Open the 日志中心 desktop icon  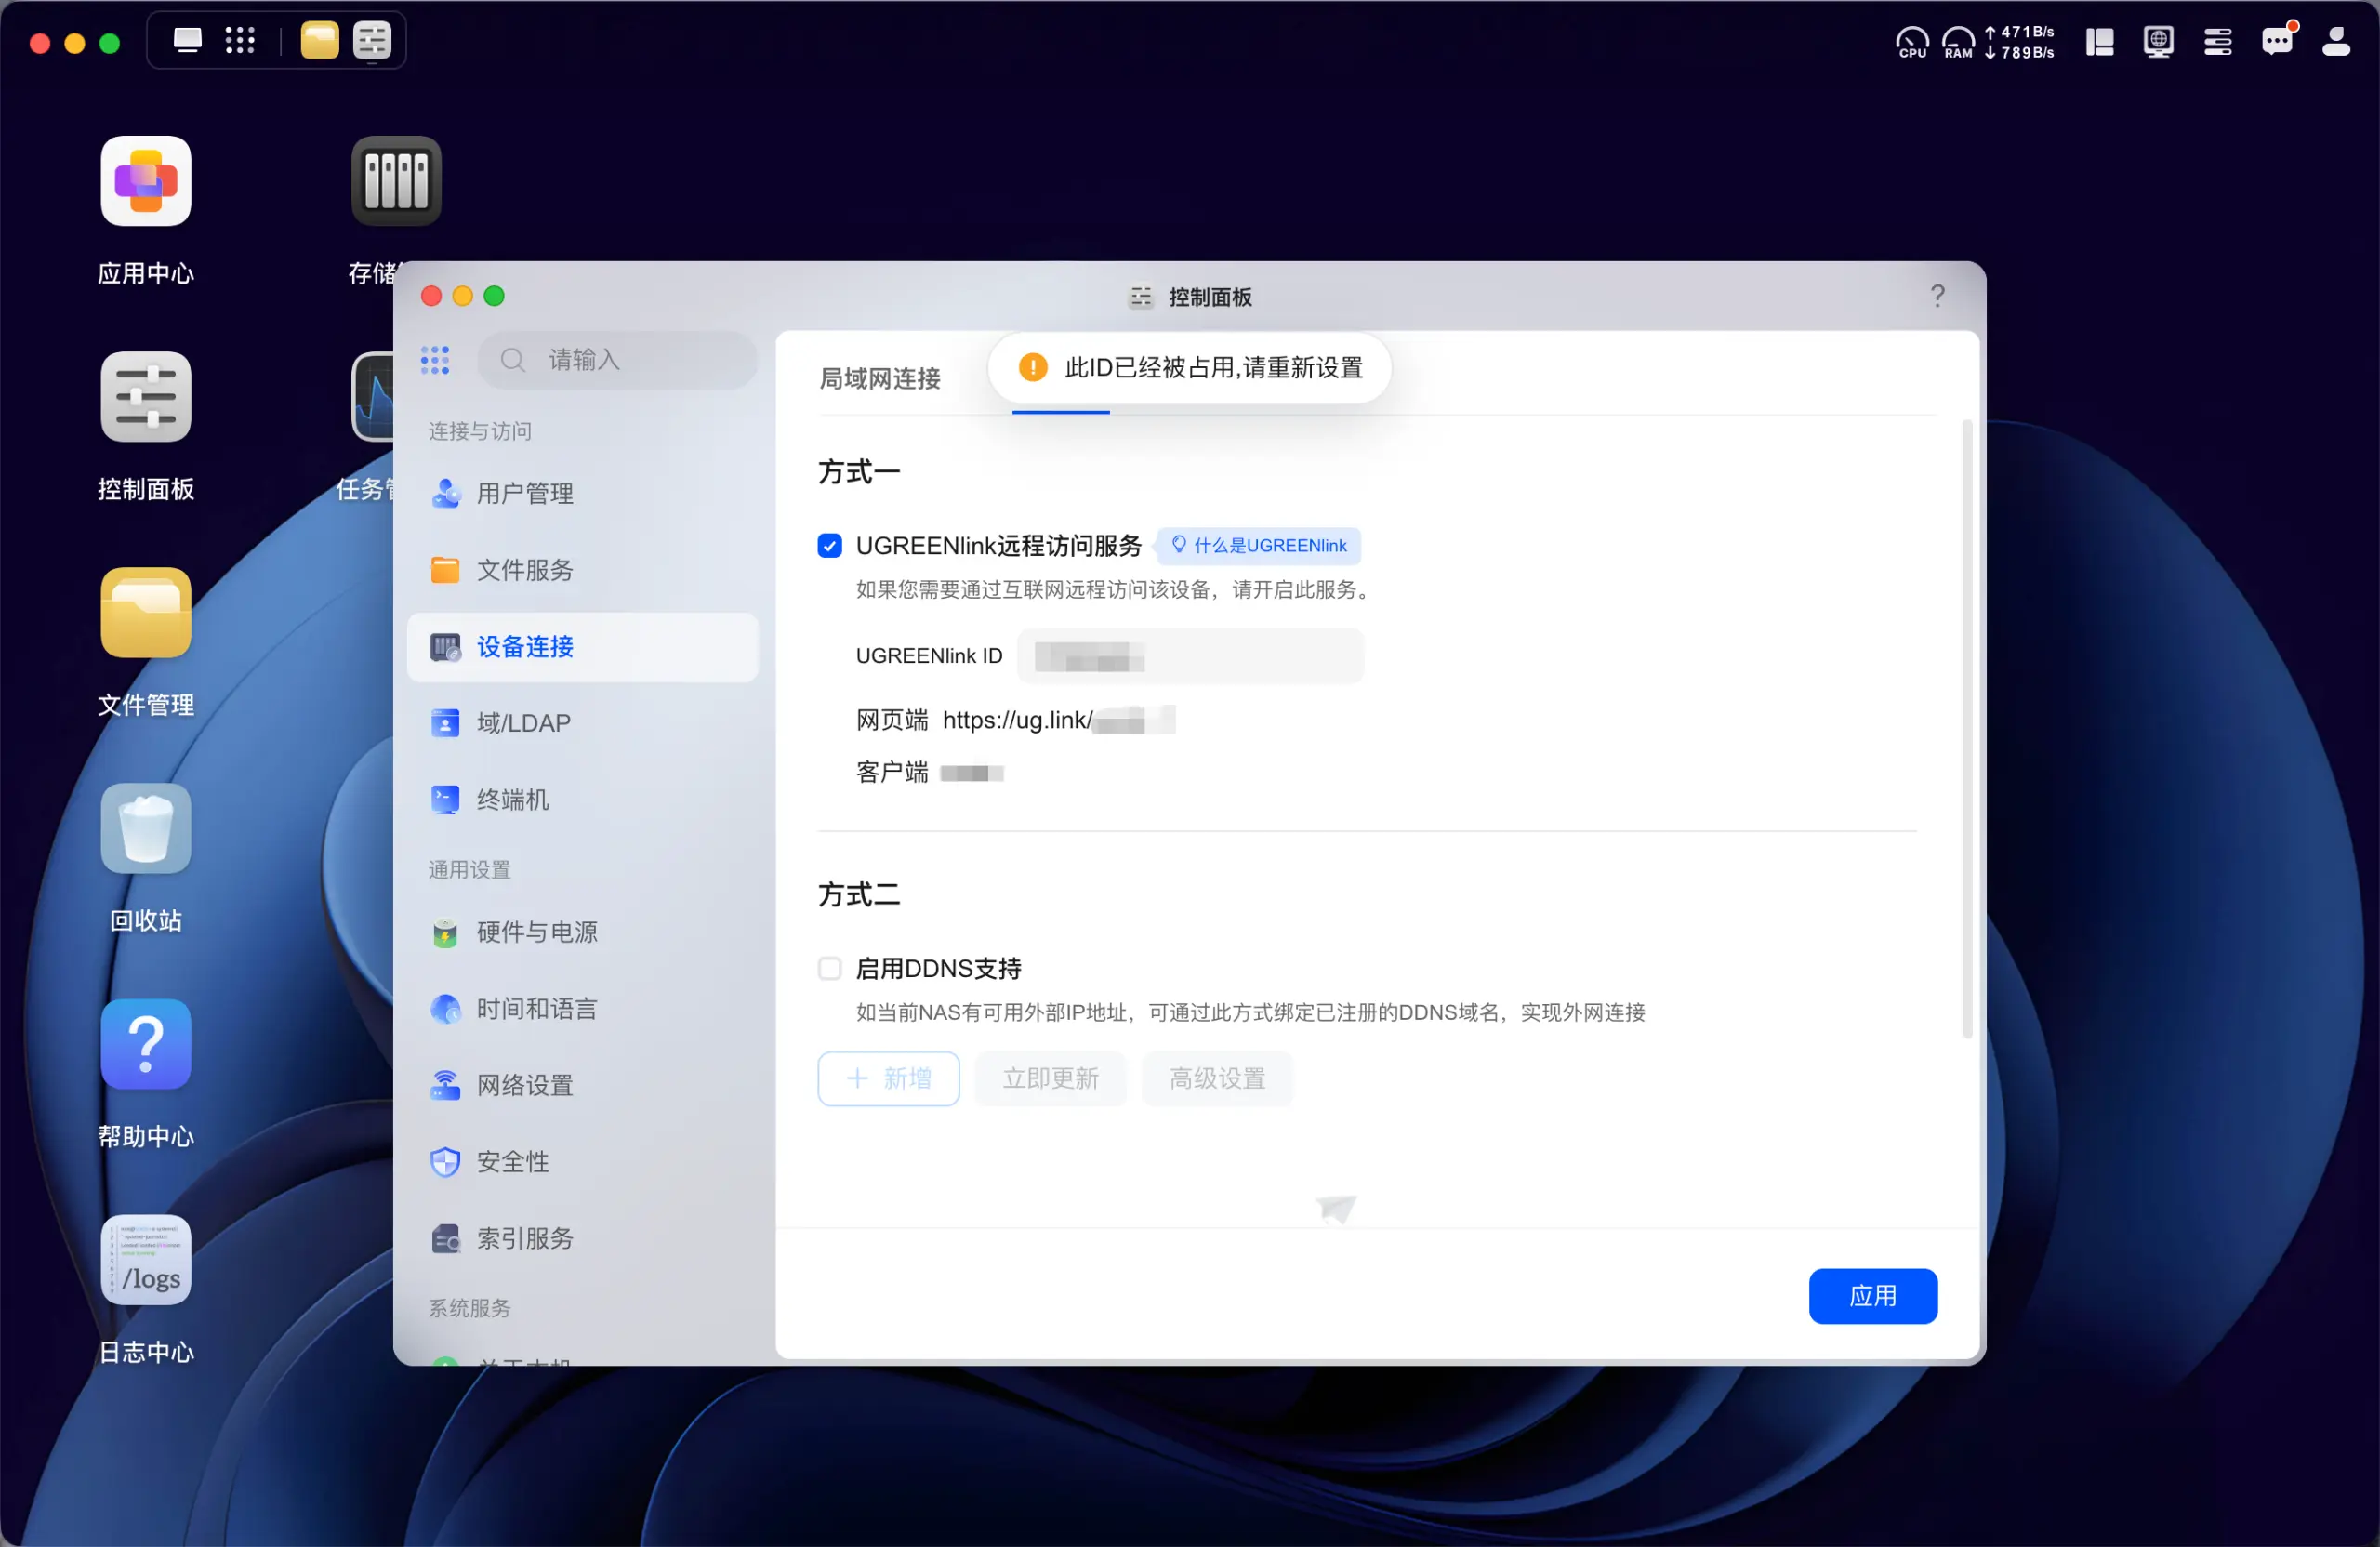coord(146,1260)
